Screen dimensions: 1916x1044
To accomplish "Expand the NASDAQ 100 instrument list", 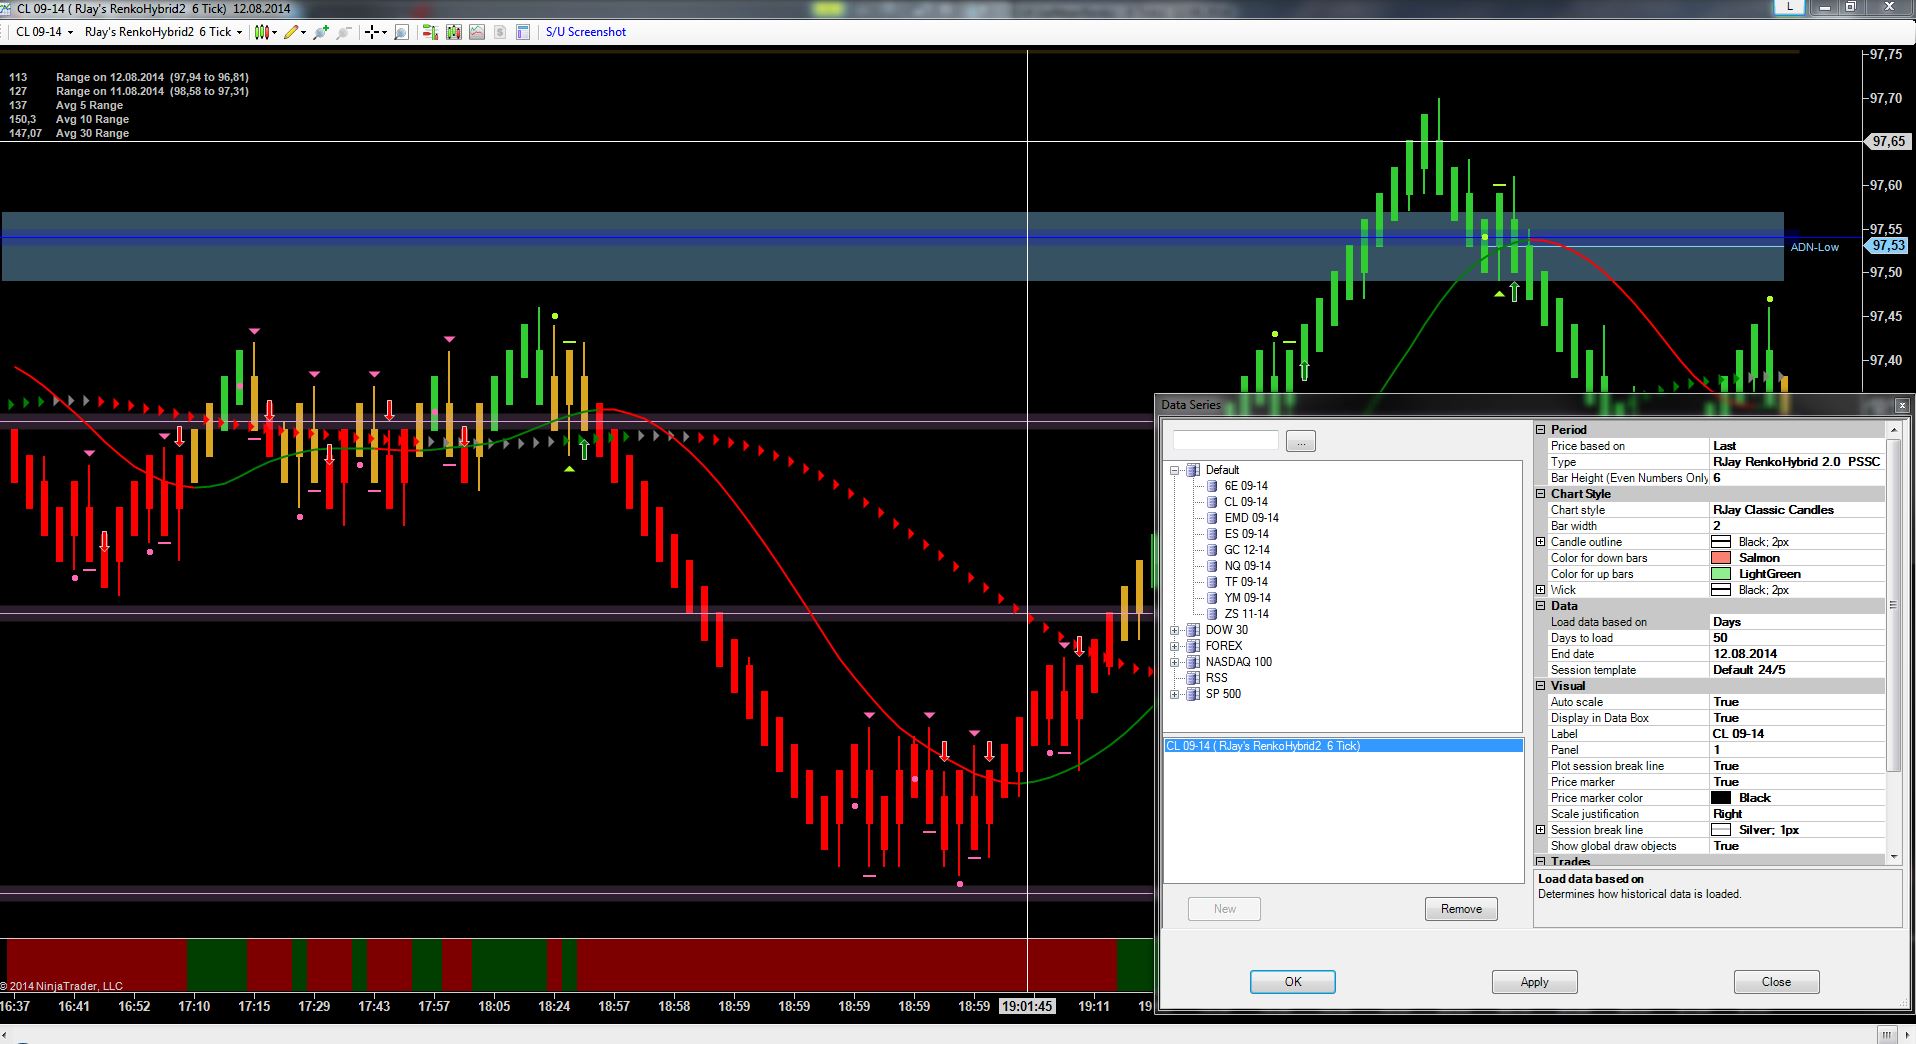I will (x=1175, y=662).
